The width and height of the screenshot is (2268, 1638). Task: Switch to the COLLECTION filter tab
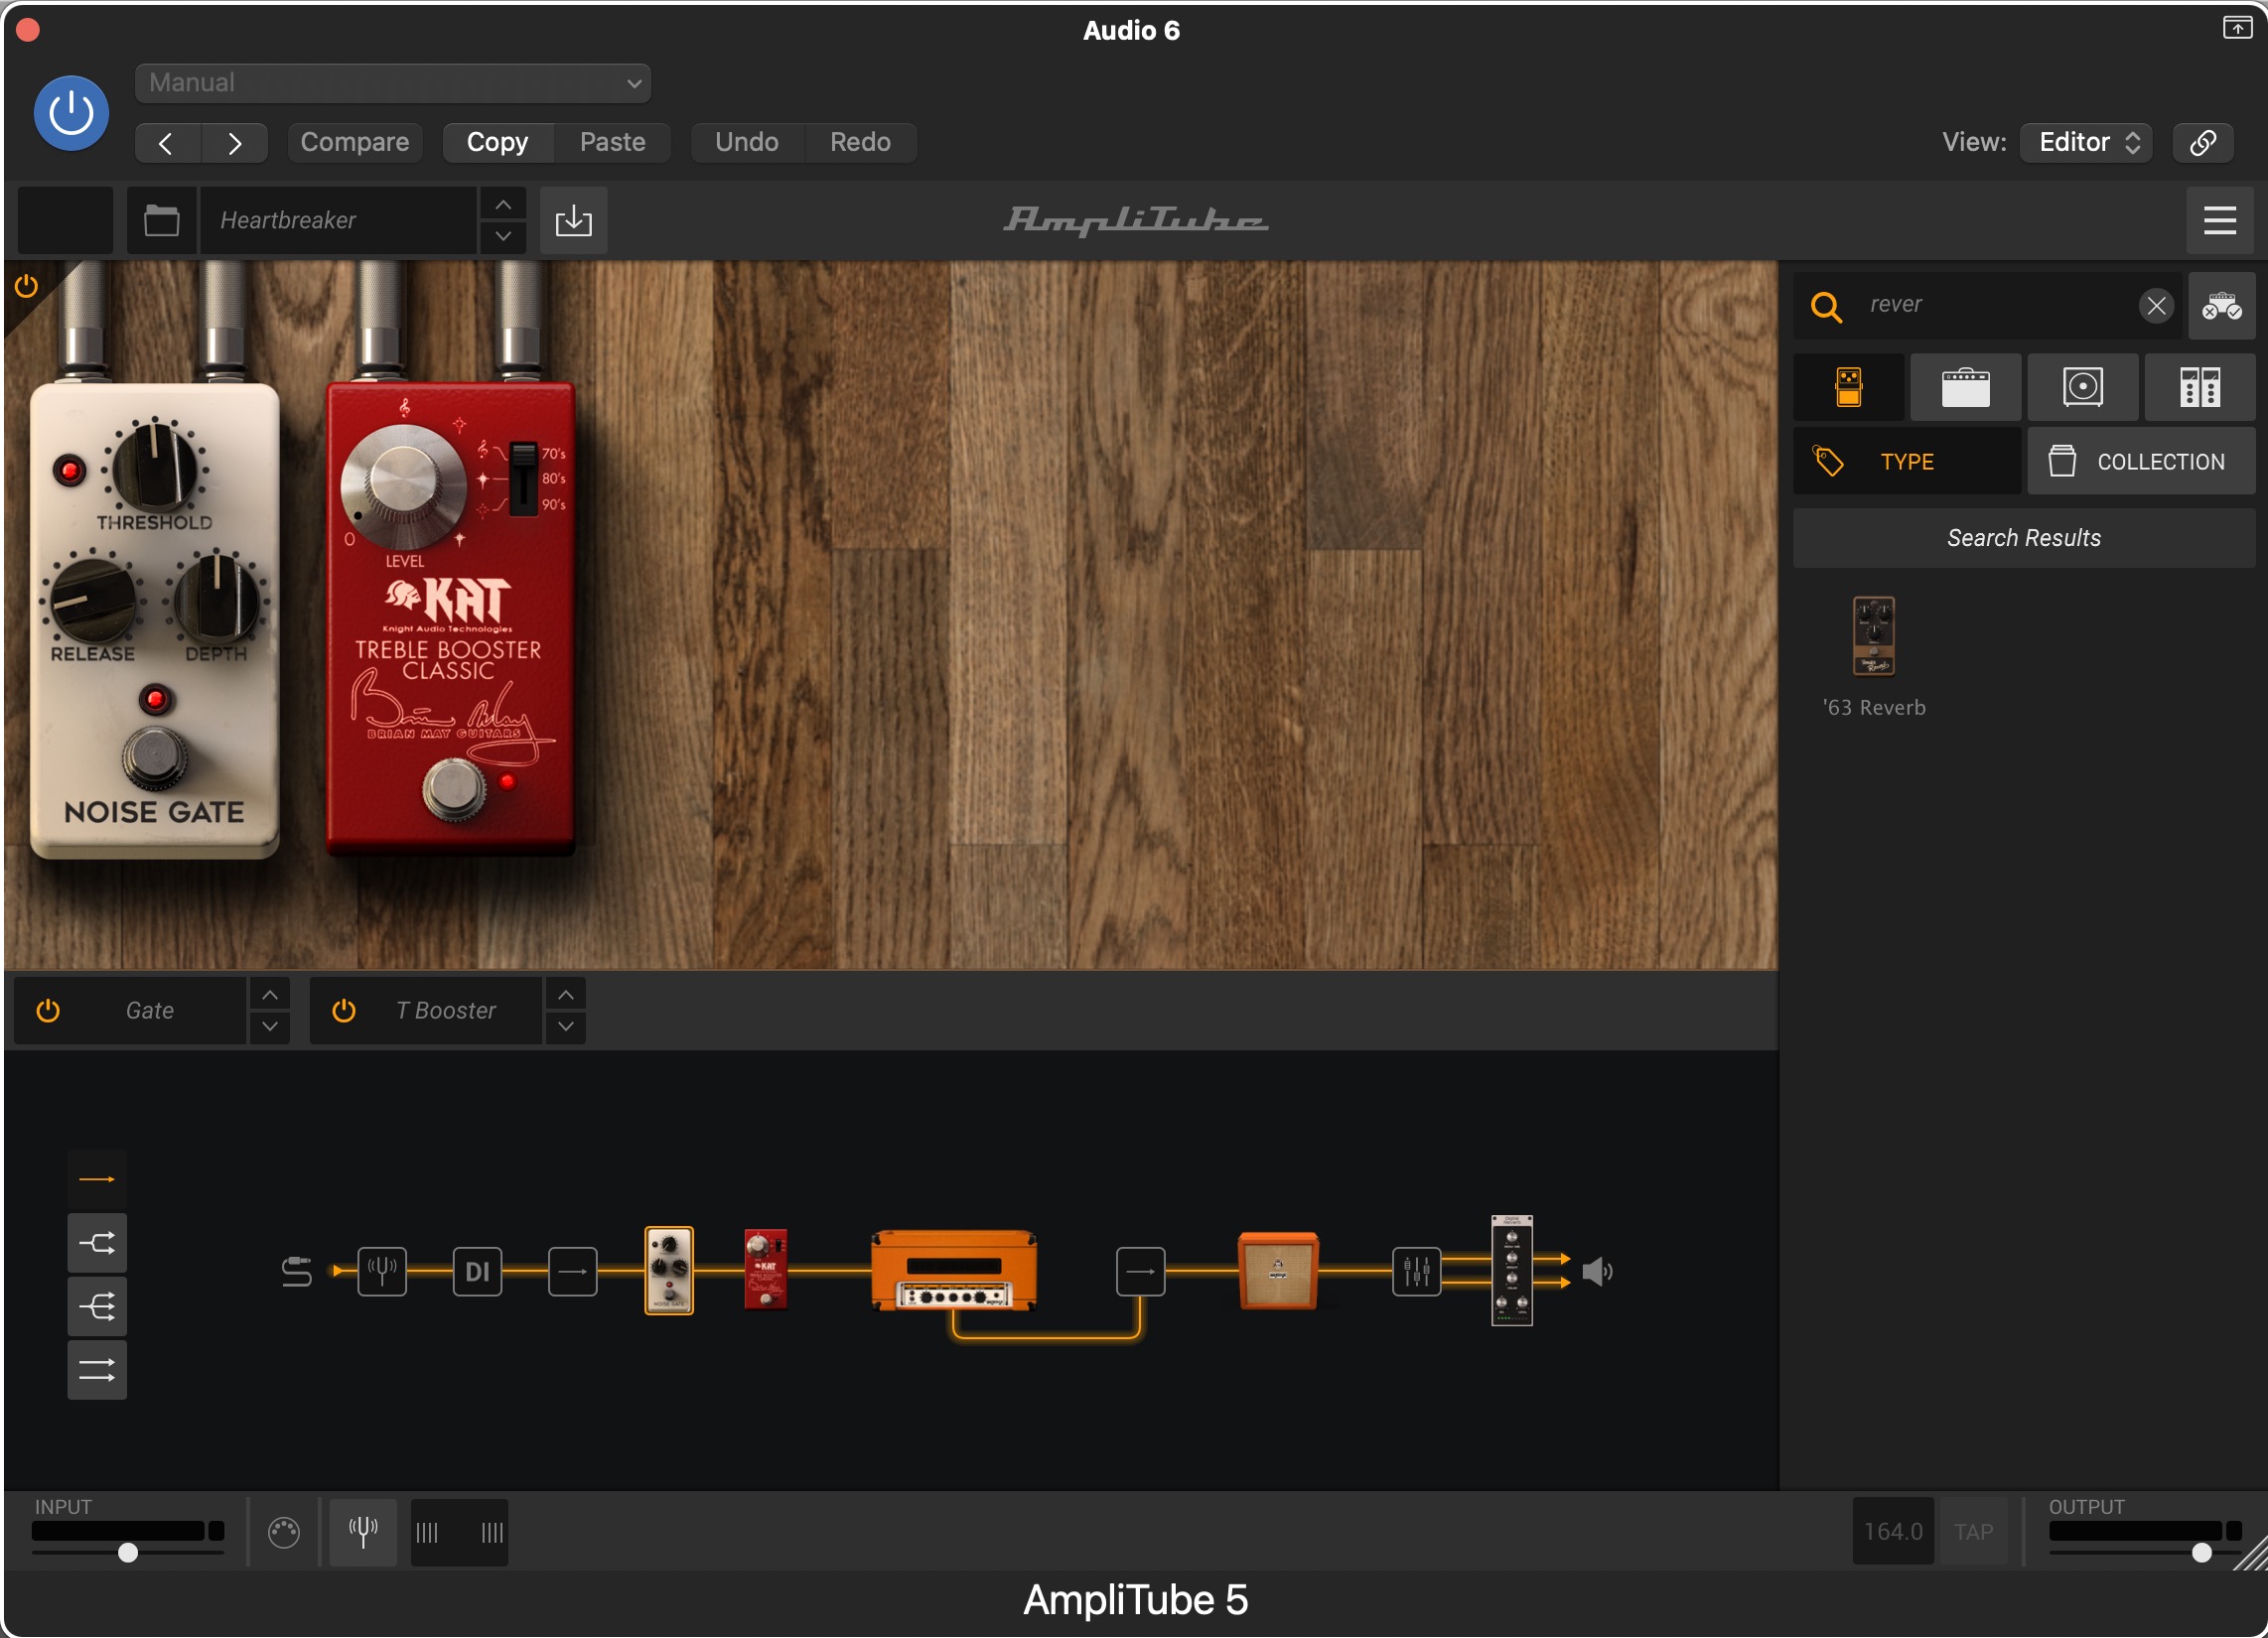click(x=2140, y=462)
